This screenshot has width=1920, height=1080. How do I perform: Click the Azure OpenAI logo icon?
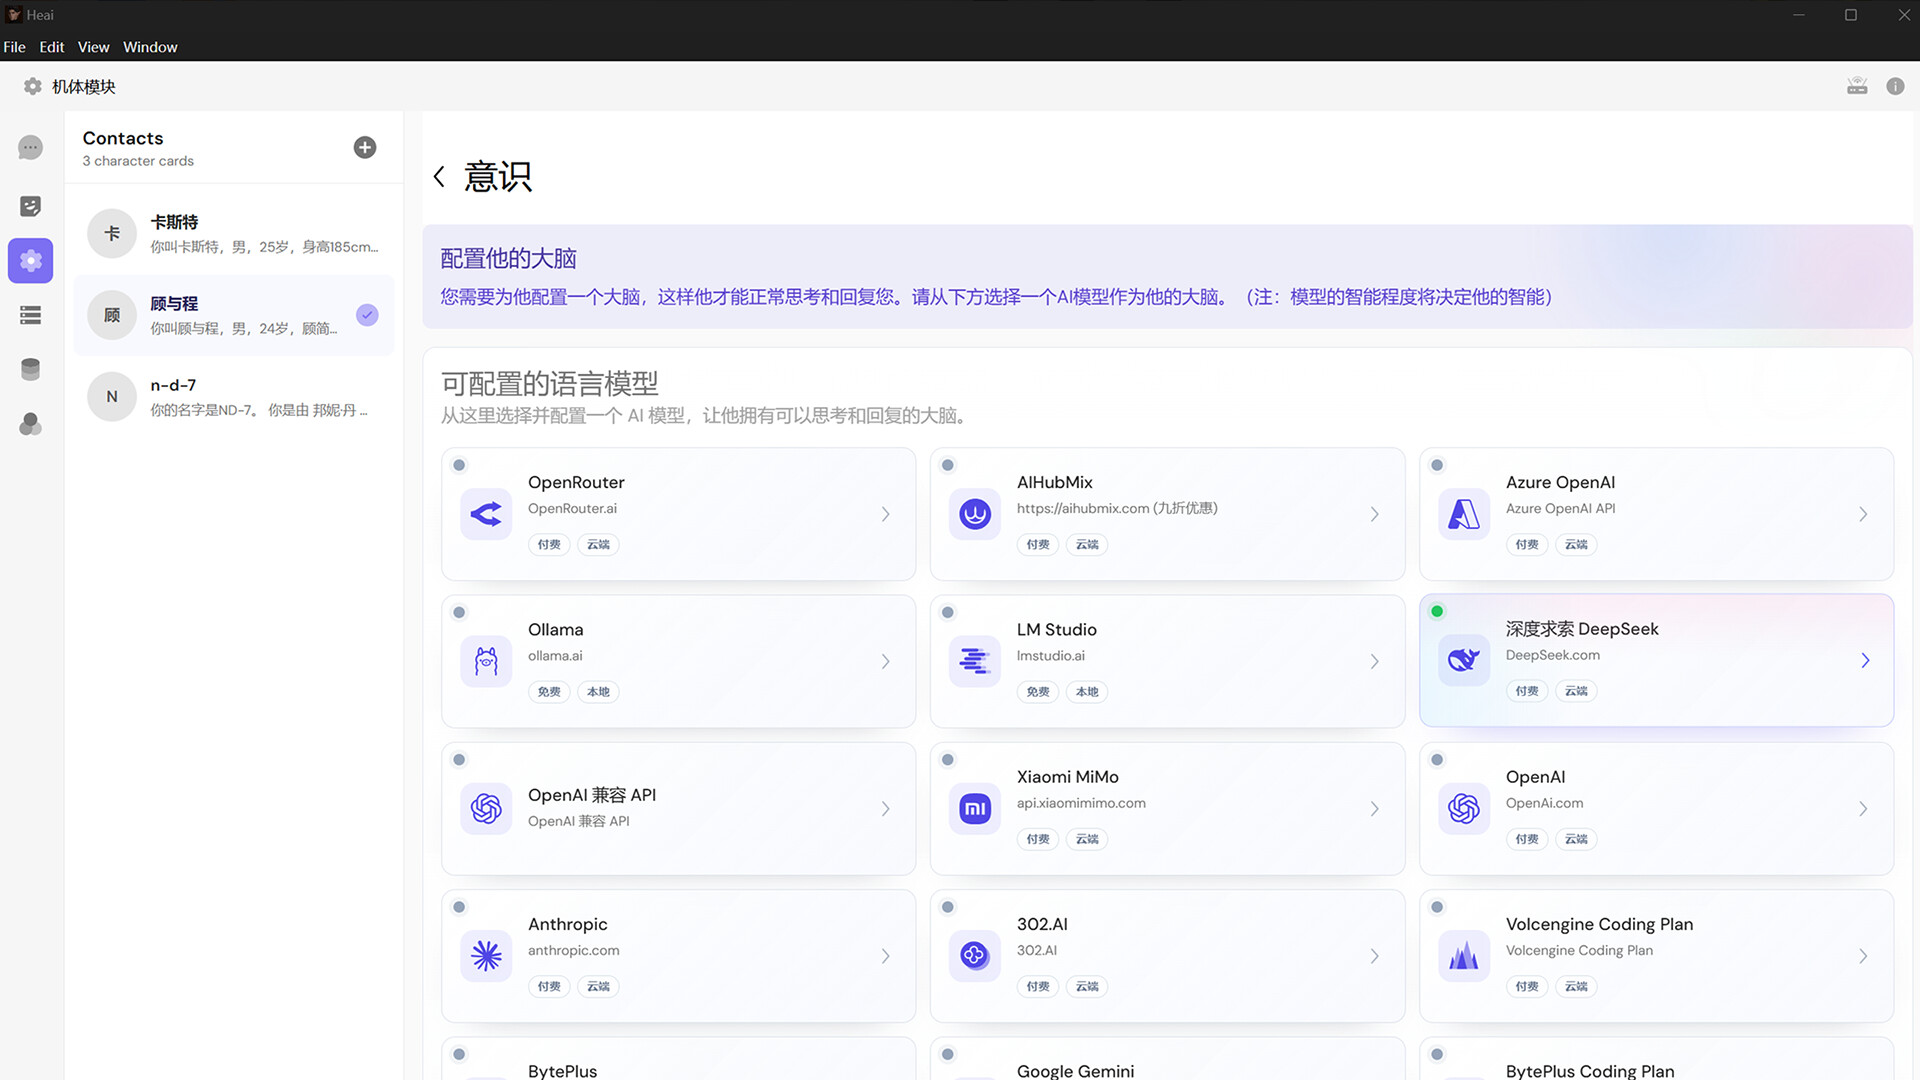click(x=1464, y=514)
